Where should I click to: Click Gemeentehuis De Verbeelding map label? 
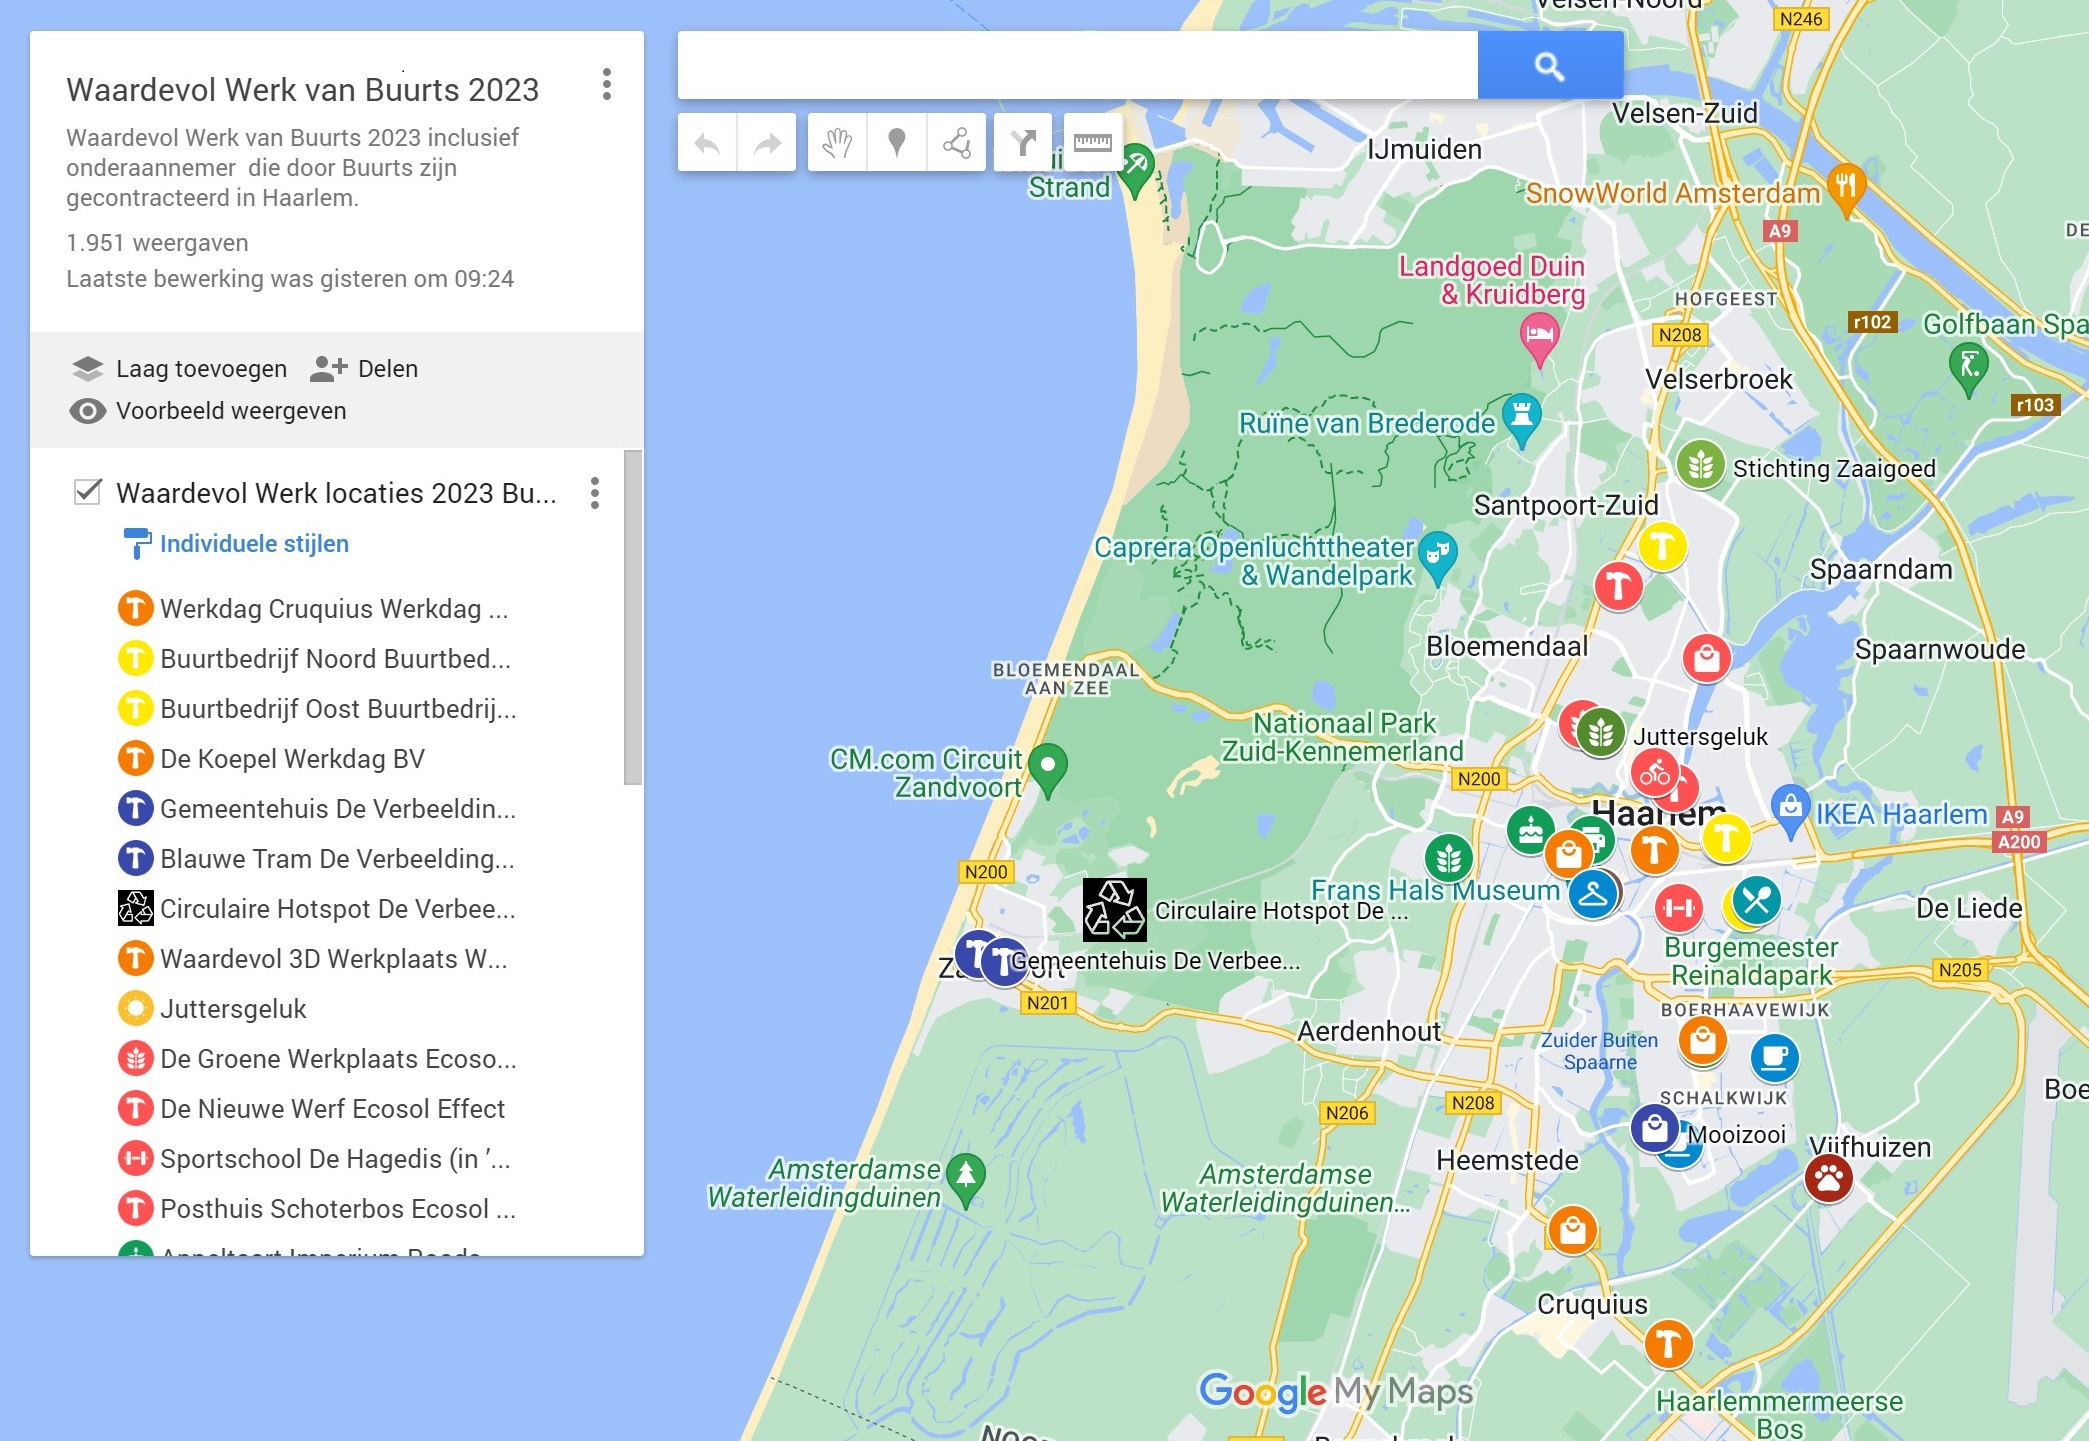(x=1155, y=961)
